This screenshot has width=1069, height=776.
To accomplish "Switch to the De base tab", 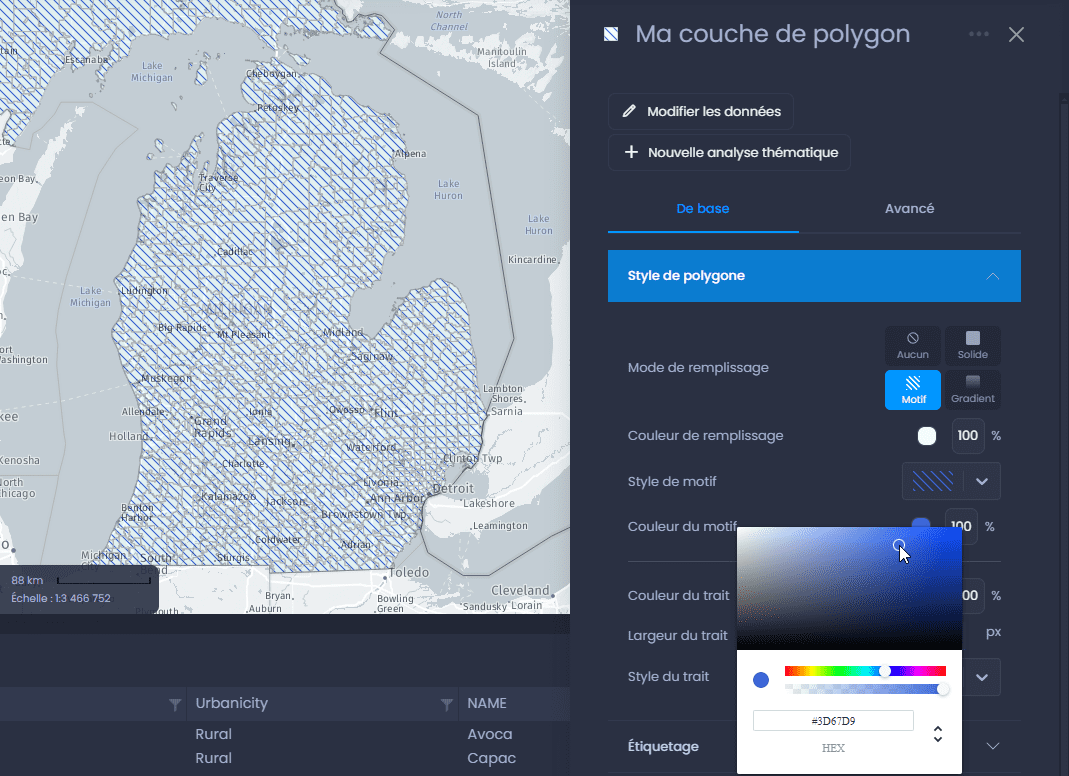I will point(703,209).
